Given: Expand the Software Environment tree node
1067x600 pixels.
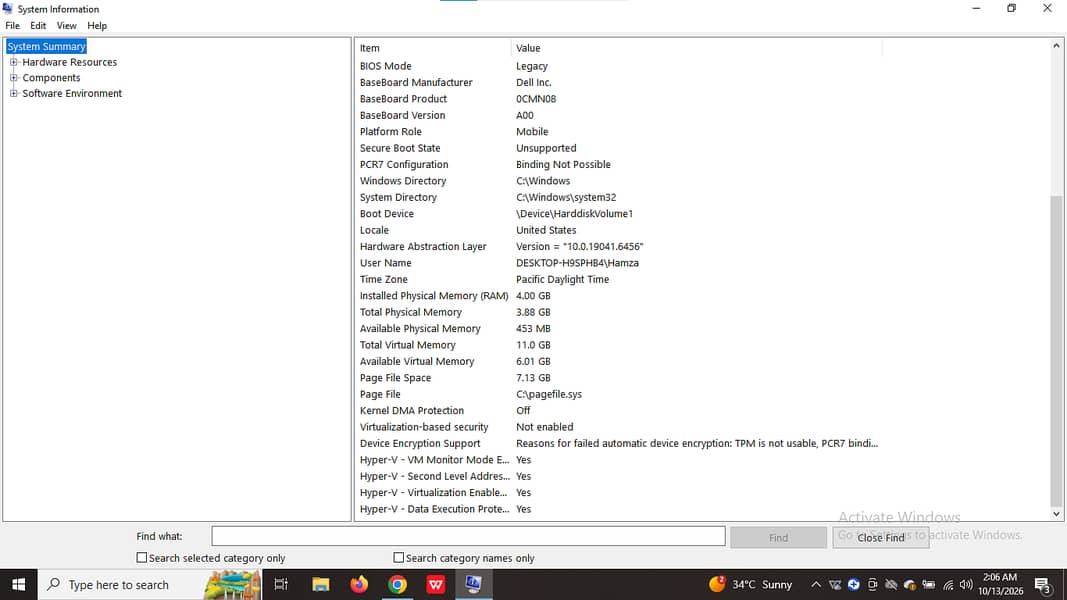Looking at the screenshot, I should tap(14, 93).
